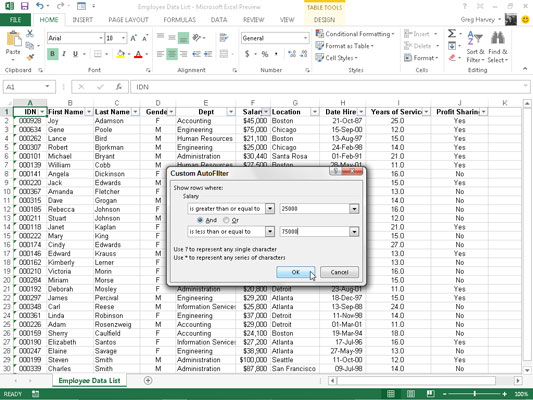533x400 pixels.
Task: Select the Or radio button
Action: click(x=226, y=220)
